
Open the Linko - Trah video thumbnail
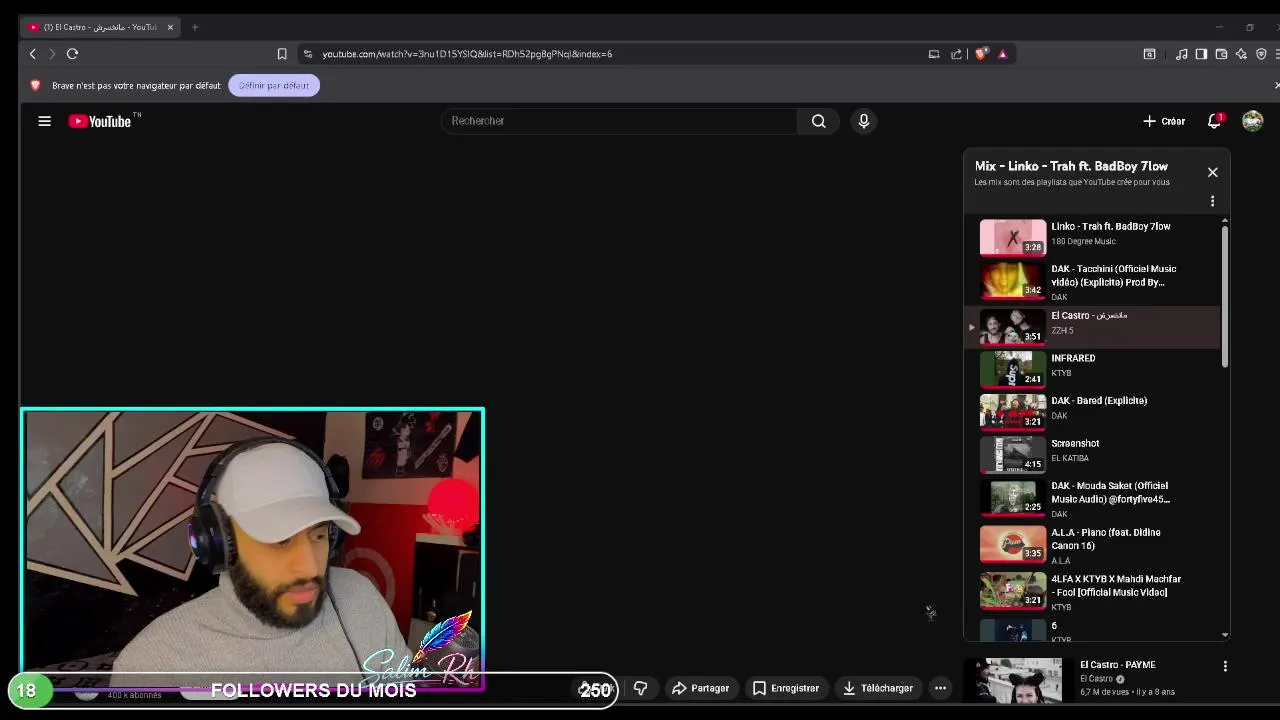click(x=1013, y=237)
